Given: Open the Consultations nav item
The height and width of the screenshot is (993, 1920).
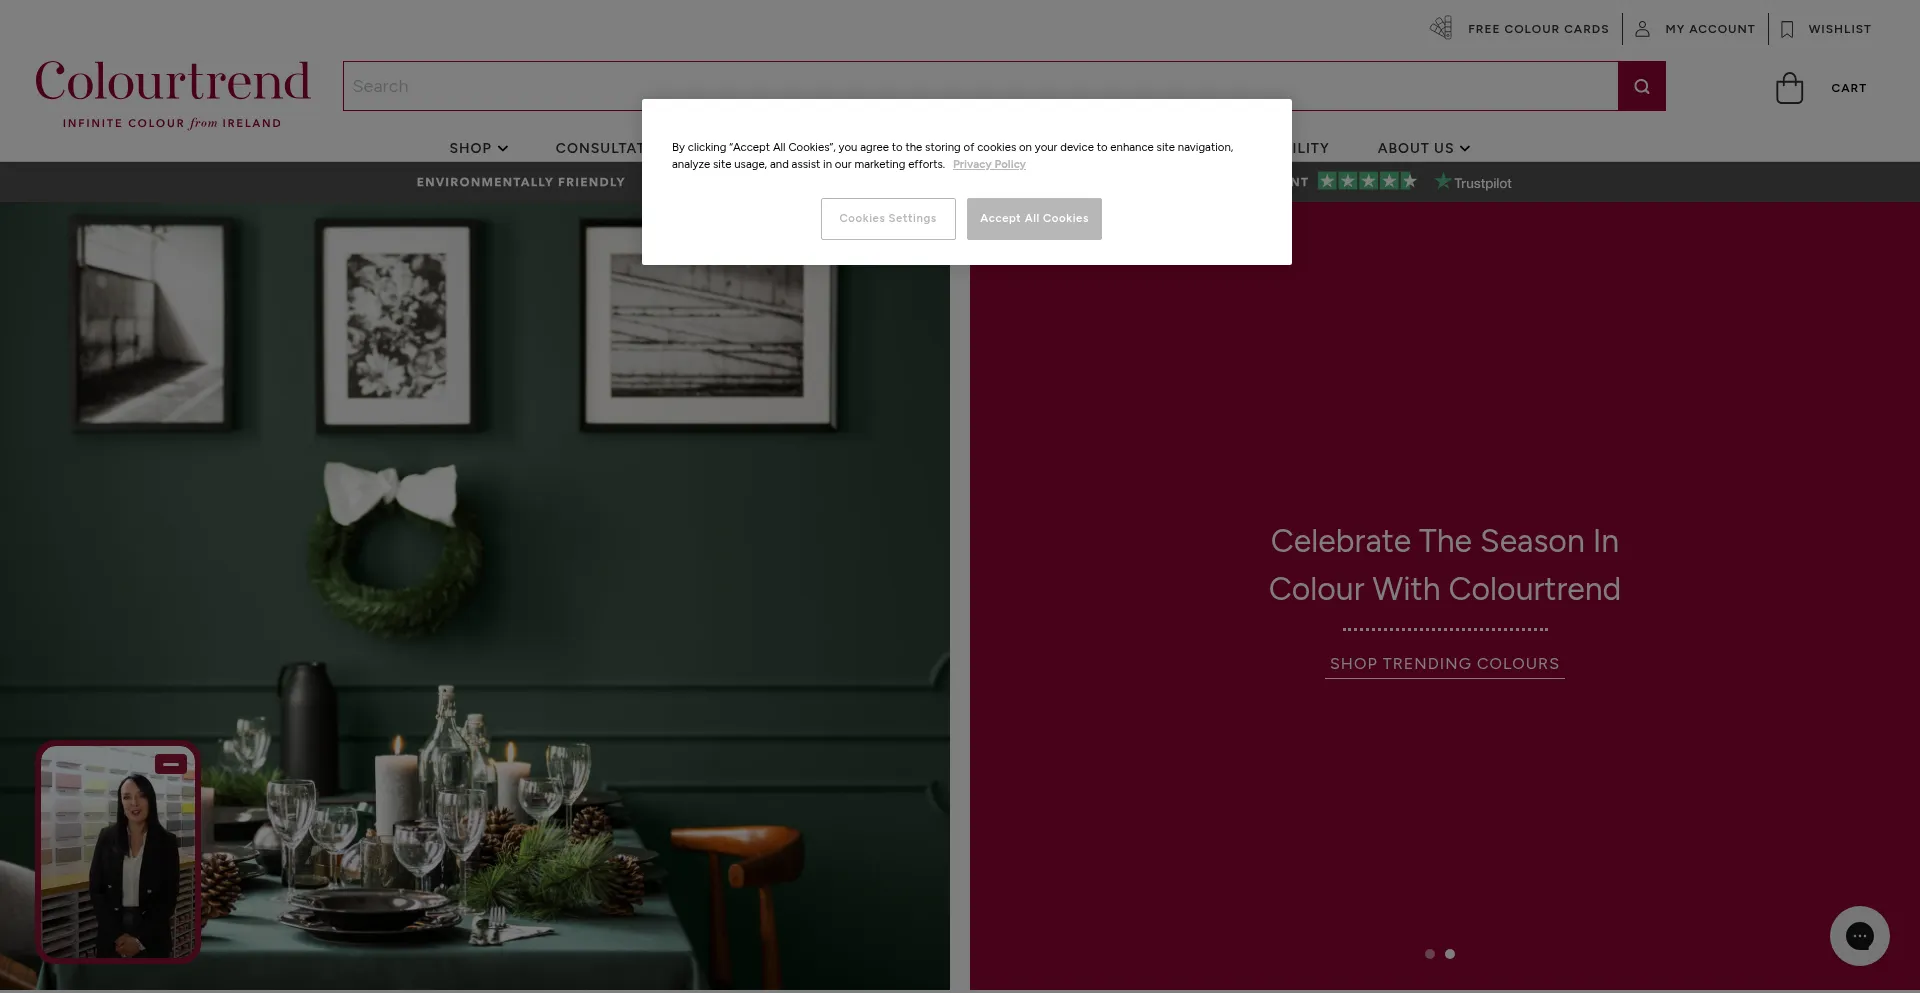Looking at the screenshot, I should click(599, 148).
